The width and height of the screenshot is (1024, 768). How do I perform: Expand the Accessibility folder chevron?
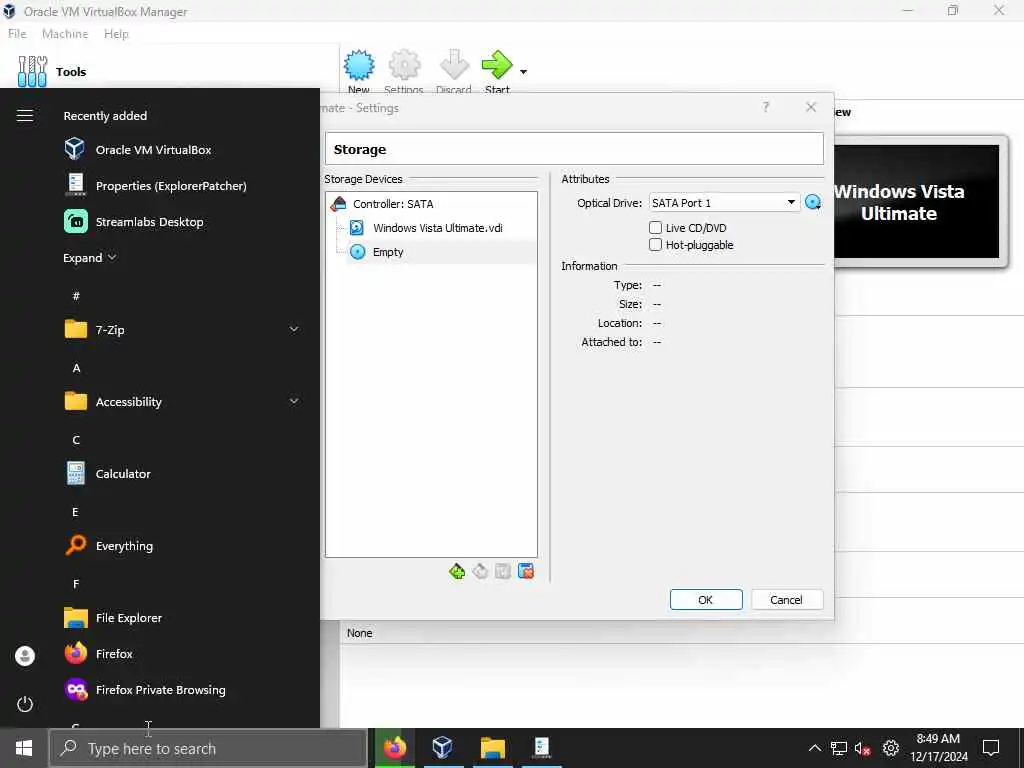pos(294,401)
